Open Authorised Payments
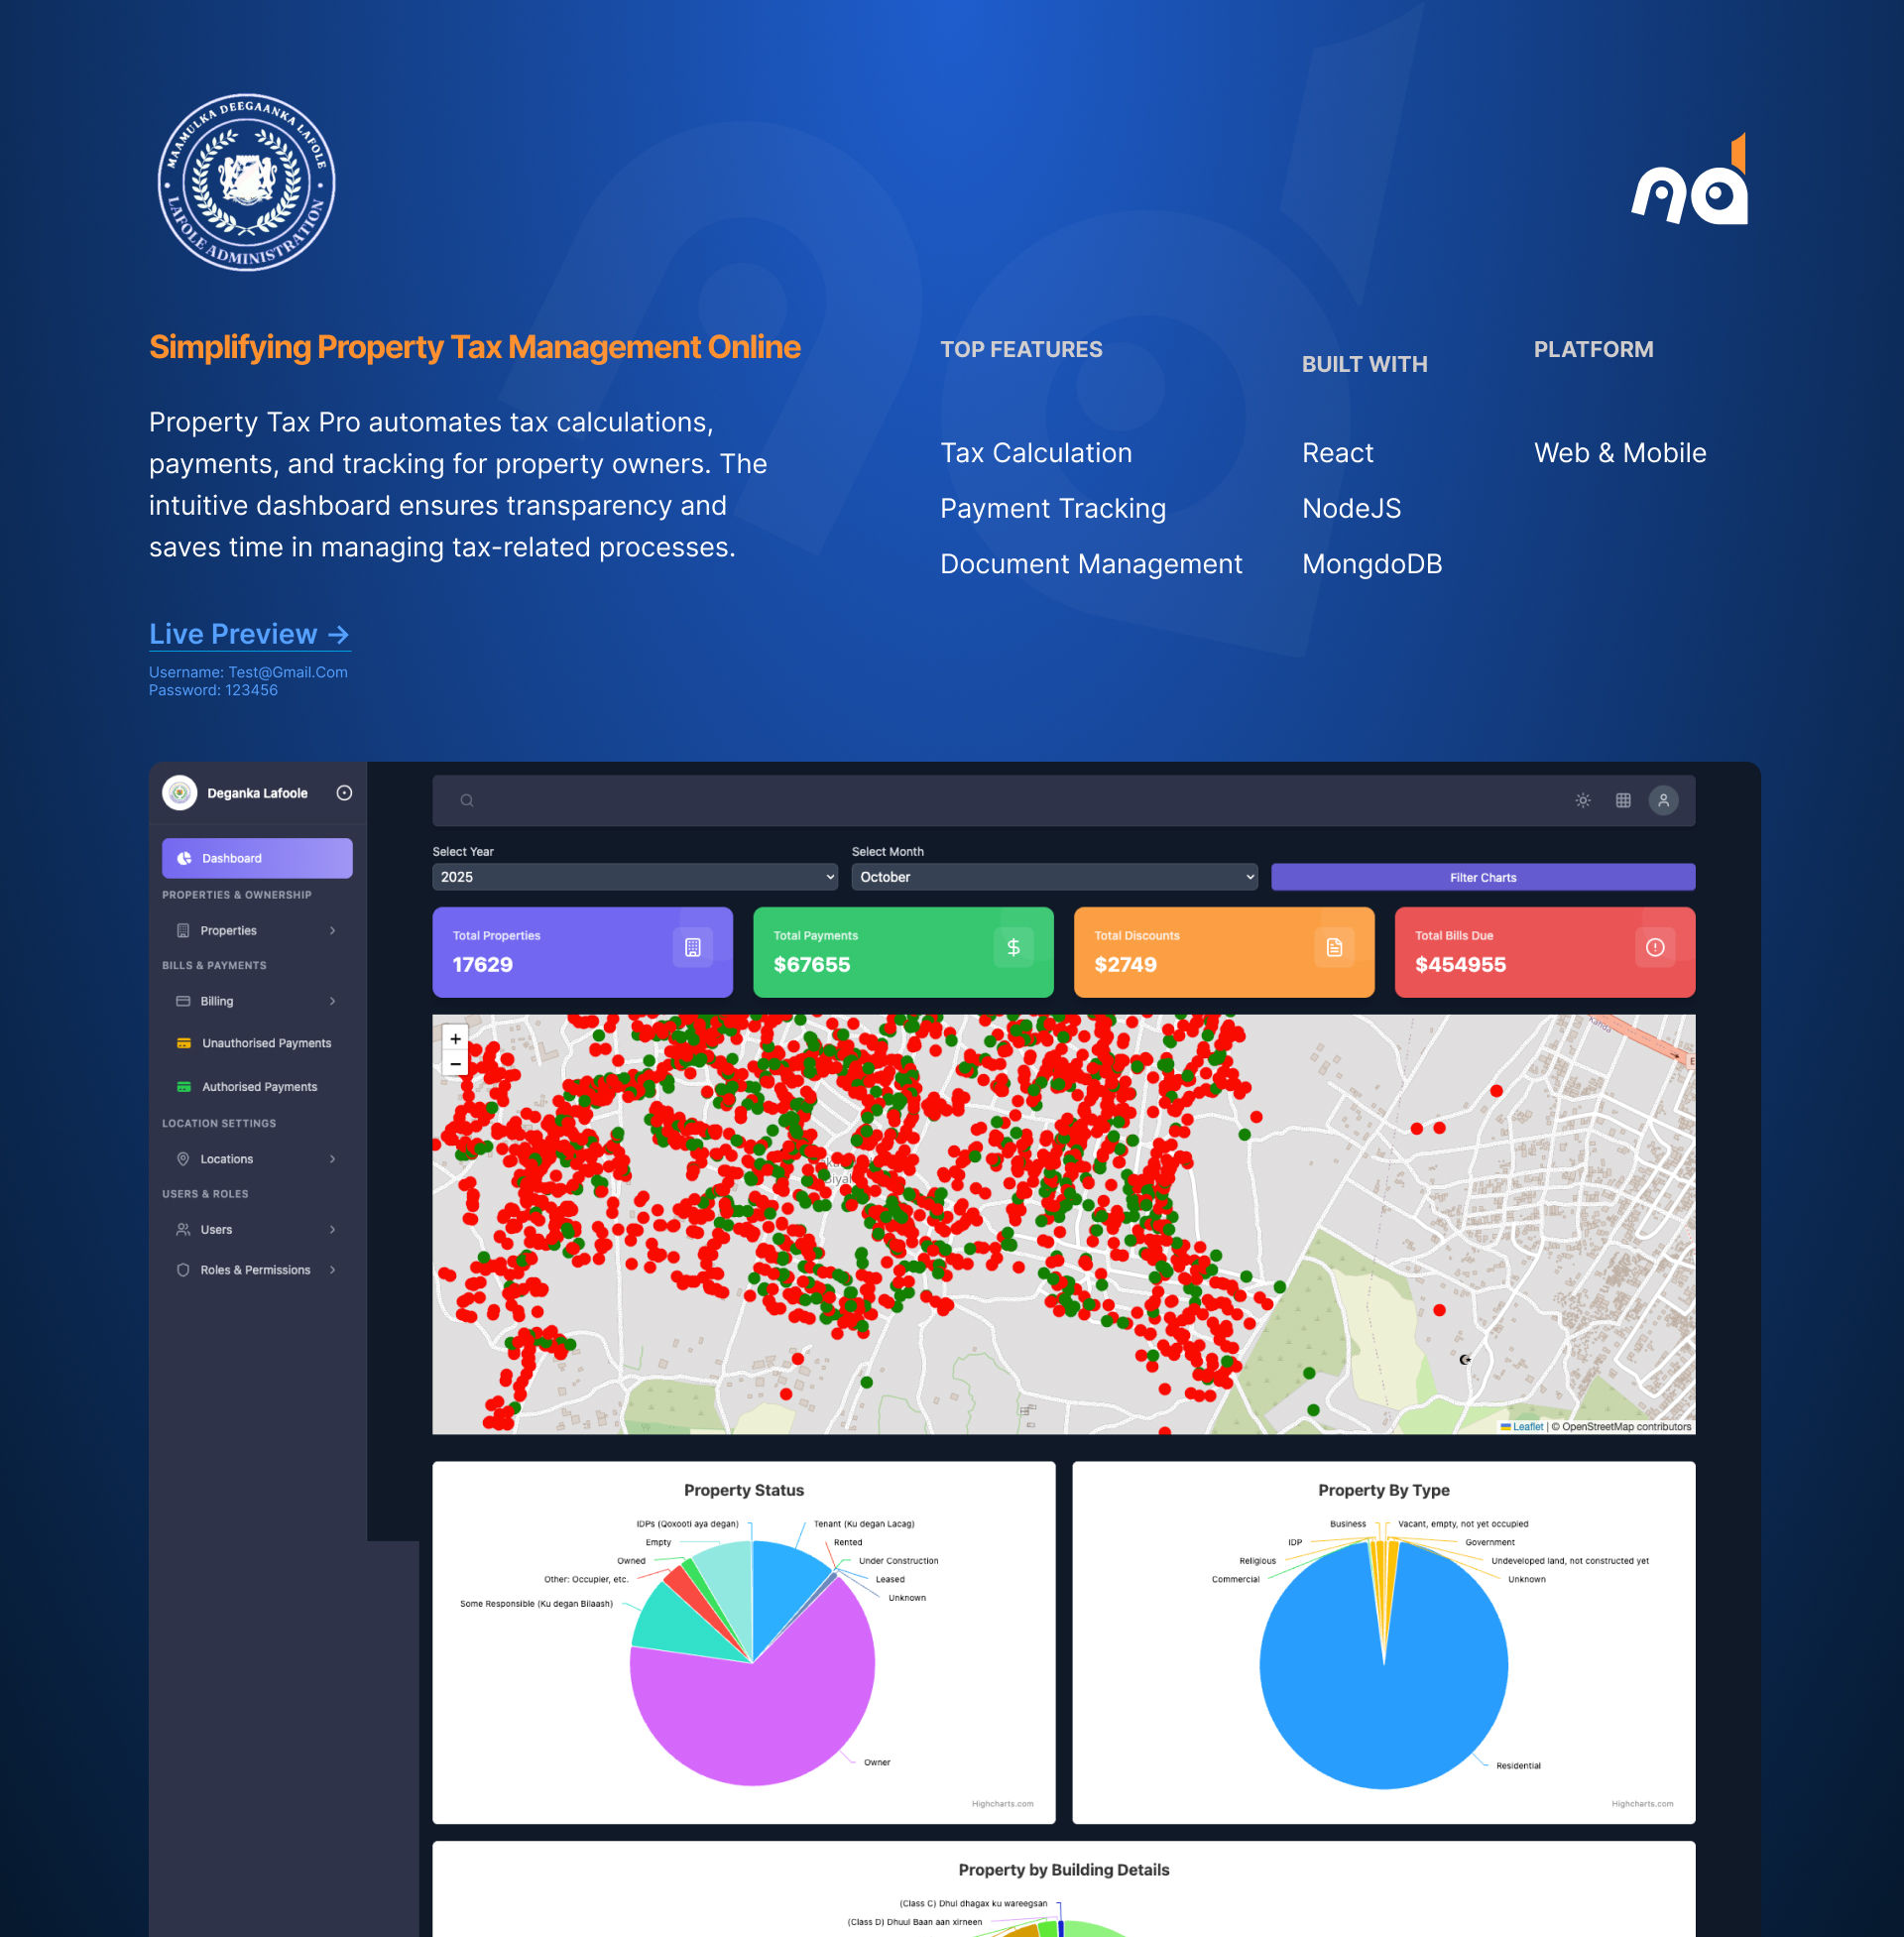1904x1937 pixels. [x=257, y=1087]
